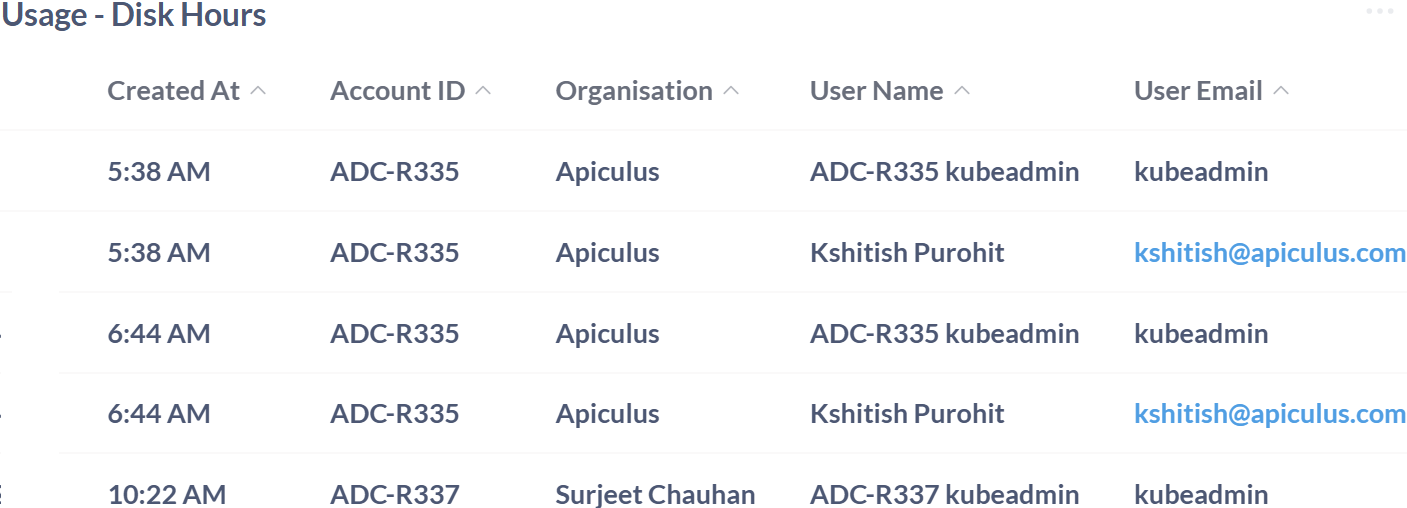Image resolution: width=1407 pixels, height=508 pixels.
Task: Select Kshitish Purohit in the 5:38 AM row
Action: [907, 253]
